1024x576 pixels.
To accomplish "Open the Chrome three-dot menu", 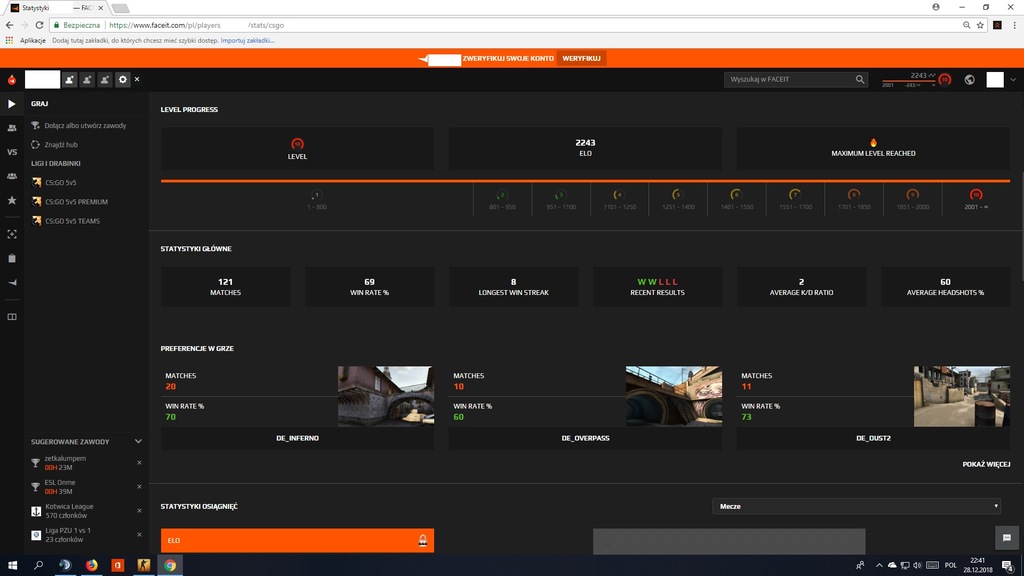I will coord(1014,25).
